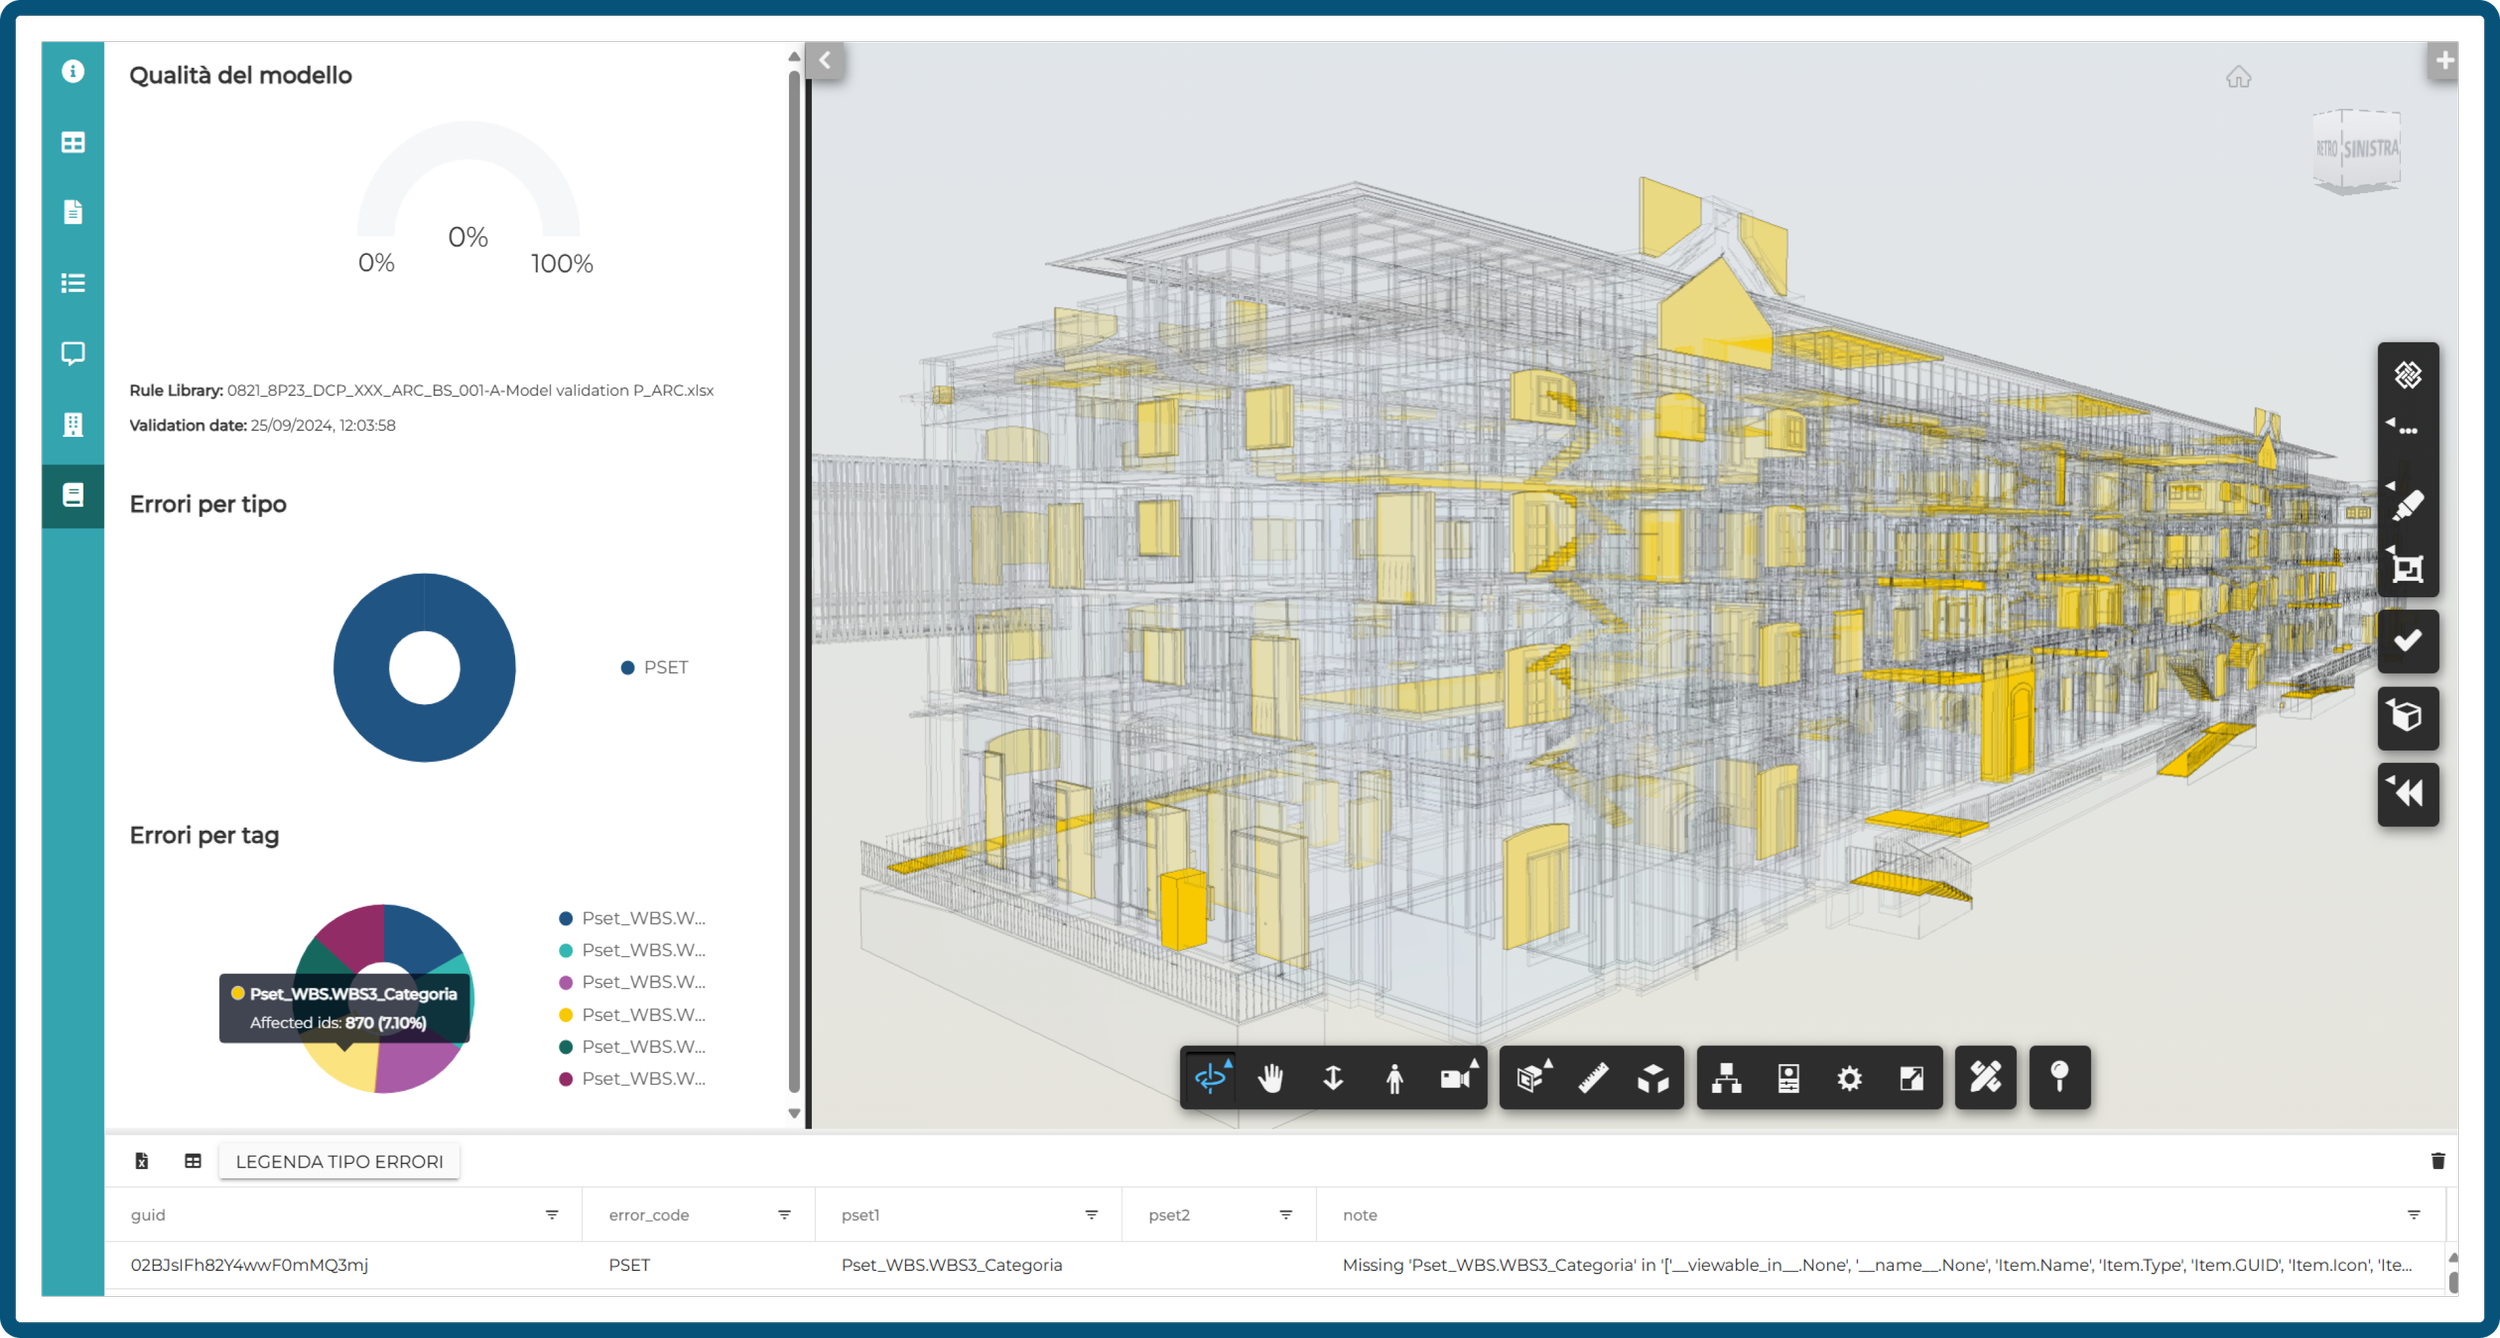The image size is (2500, 1338).
Task: Activate the Walk navigation tool
Action: tap(1394, 1078)
